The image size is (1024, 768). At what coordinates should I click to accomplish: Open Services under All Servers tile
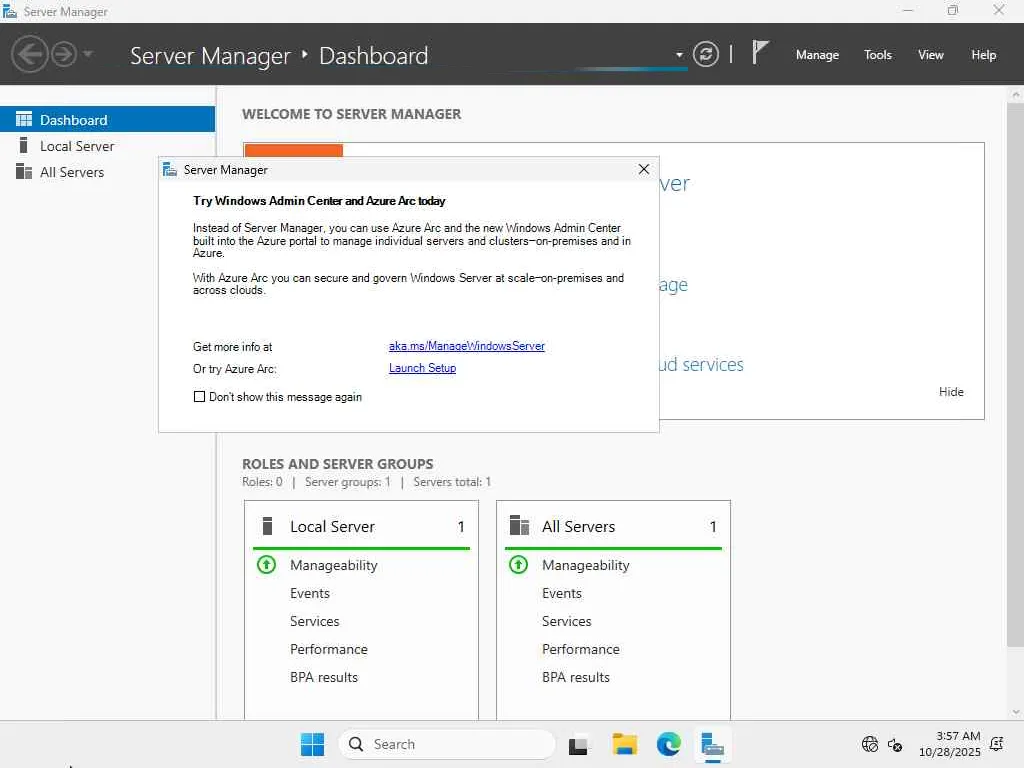coord(566,621)
